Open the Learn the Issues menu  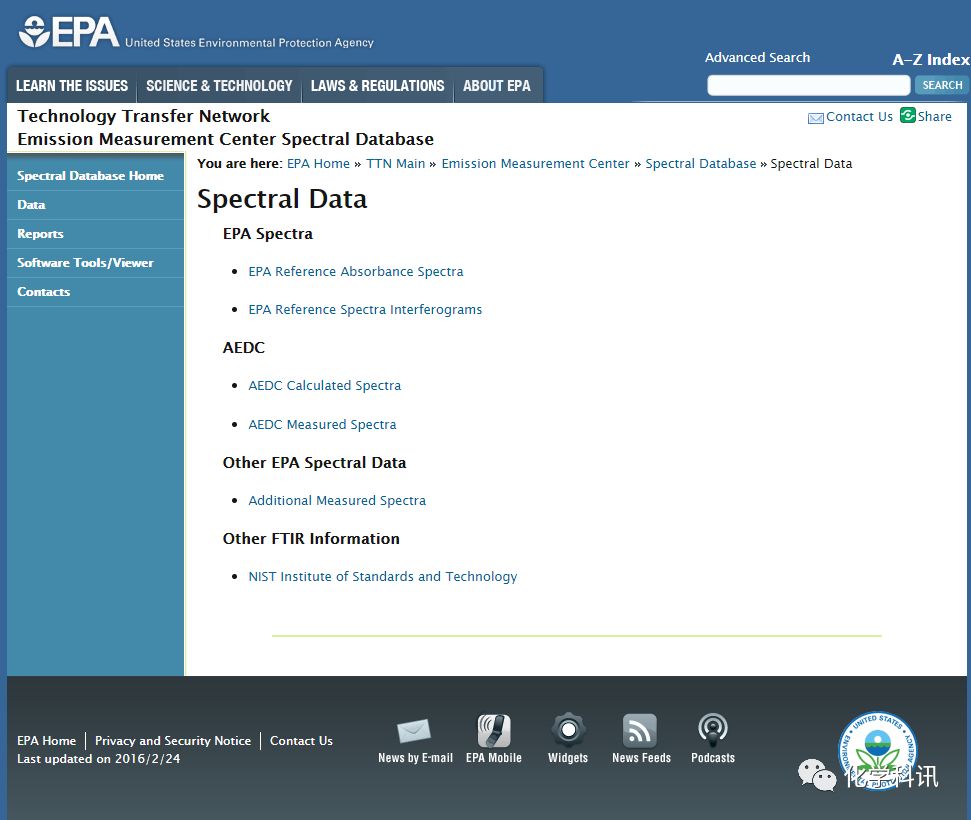[72, 86]
